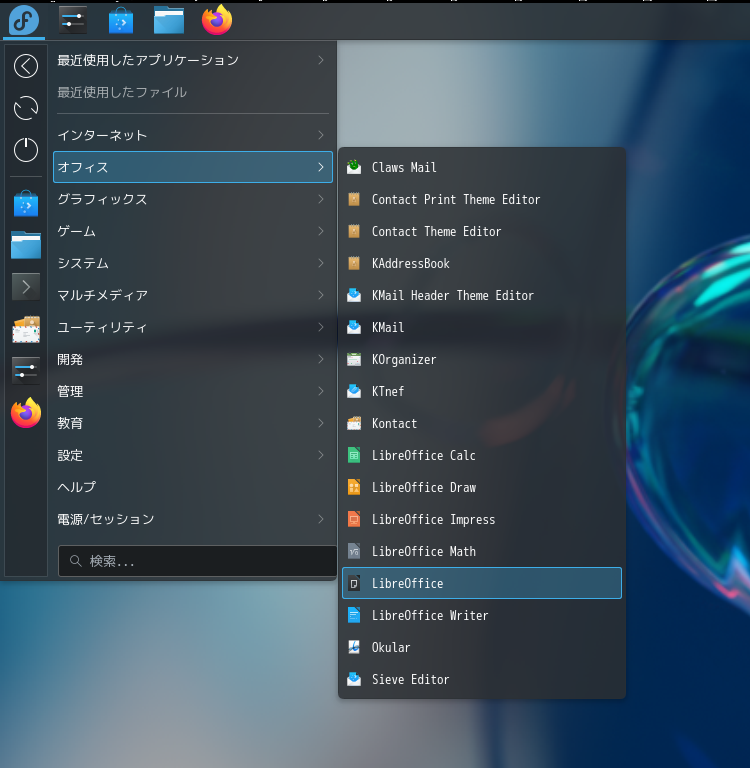
Task: Launch the highlighted LibreOffice entry
Action: (x=482, y=583)
